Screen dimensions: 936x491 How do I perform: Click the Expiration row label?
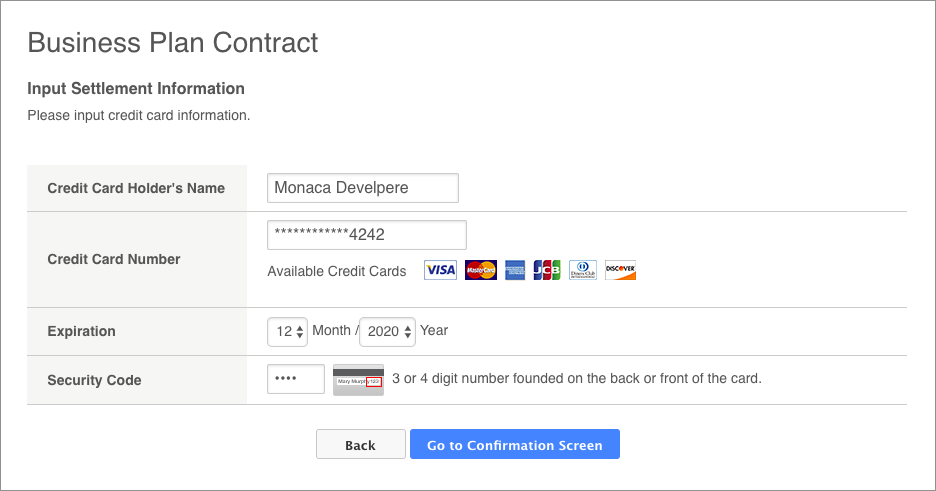(82, 331)
